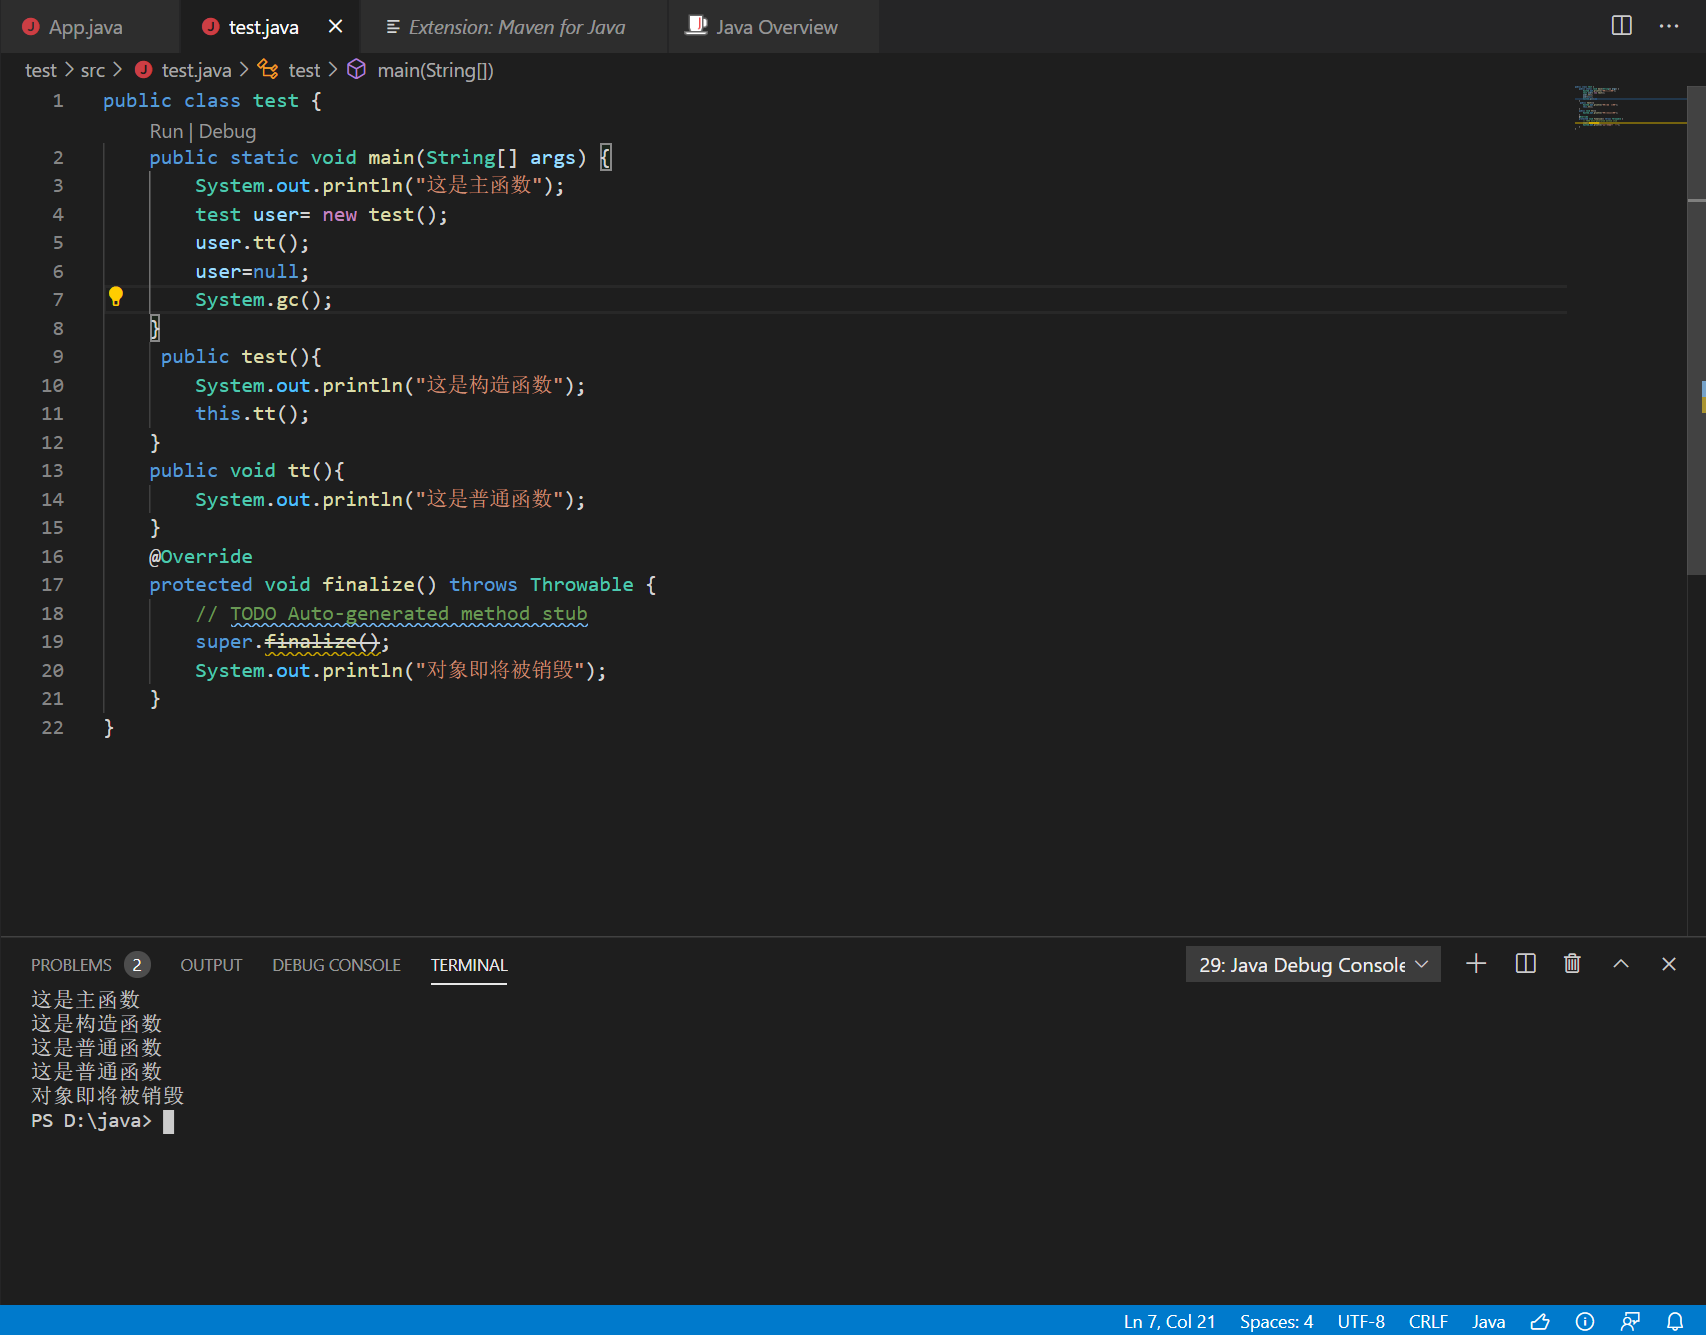Select the TERMINAL panel tab

point(469,965)
